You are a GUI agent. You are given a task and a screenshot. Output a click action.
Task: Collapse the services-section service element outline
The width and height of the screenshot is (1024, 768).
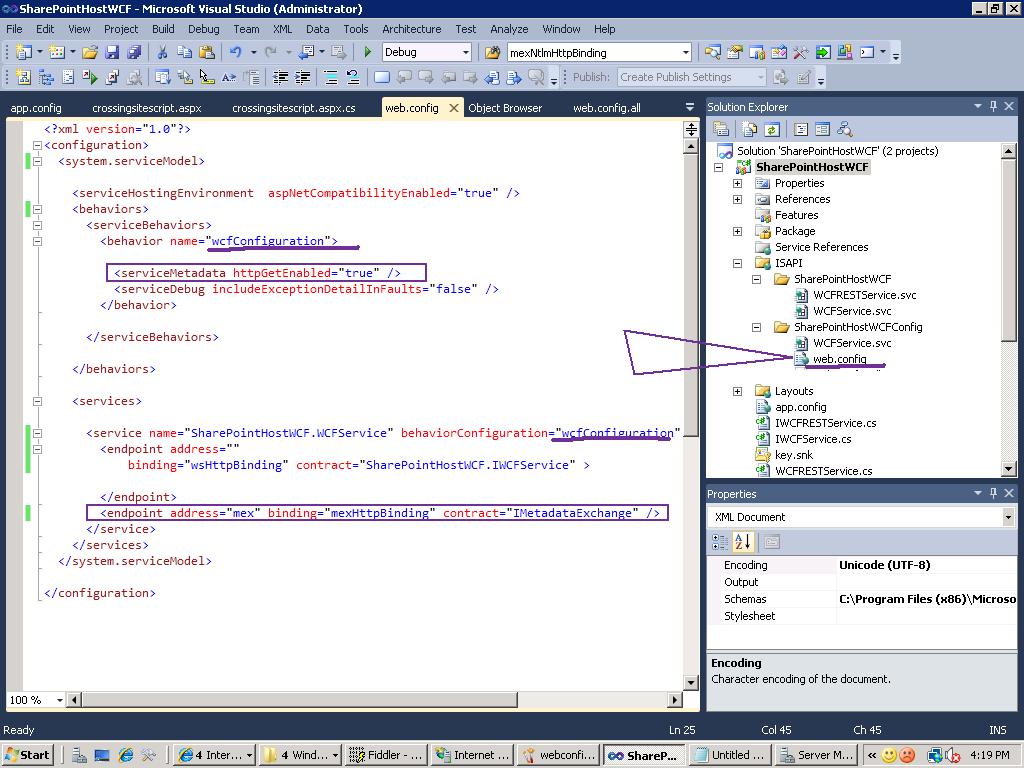click(37, 433)
